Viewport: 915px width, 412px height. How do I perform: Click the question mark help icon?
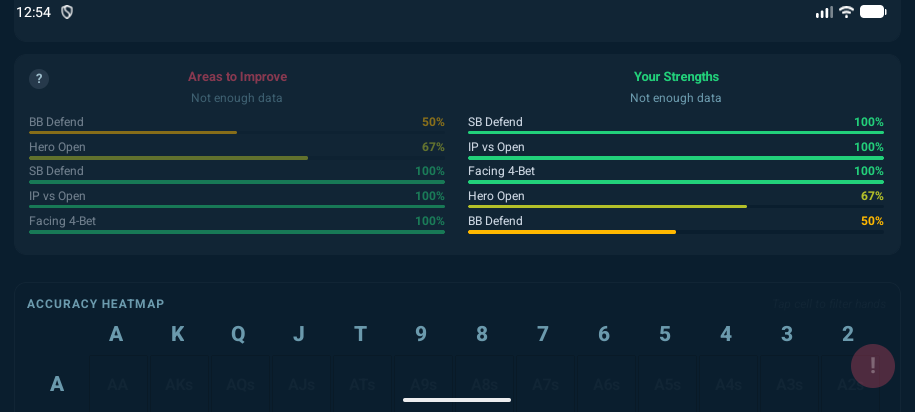(x=39, y=79)
